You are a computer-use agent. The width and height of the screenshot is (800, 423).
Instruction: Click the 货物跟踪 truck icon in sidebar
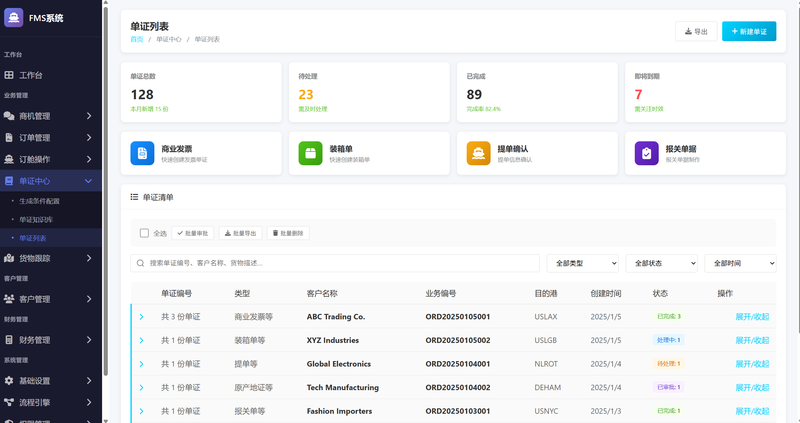pos(10,258)
